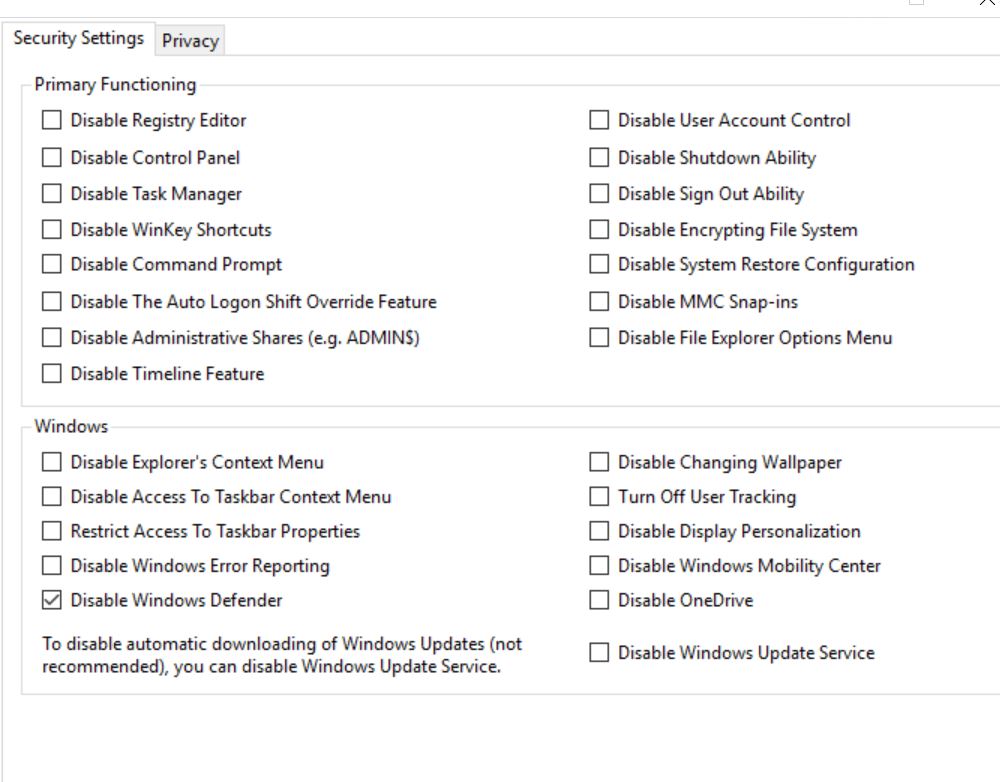Check Disable Control Panel option
Screen dimensions: 1000x782
(x=51, y=158)
